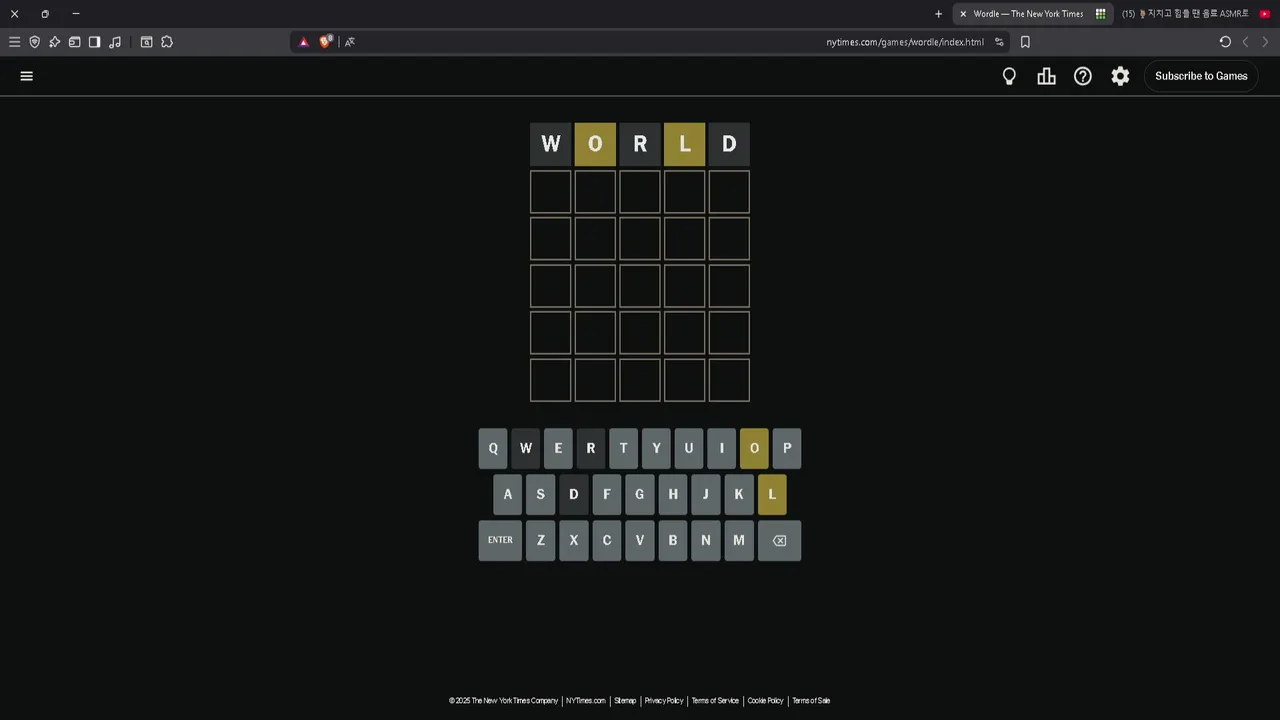Click the R key on the Wordle keyboard

click(x=591, y=448)
